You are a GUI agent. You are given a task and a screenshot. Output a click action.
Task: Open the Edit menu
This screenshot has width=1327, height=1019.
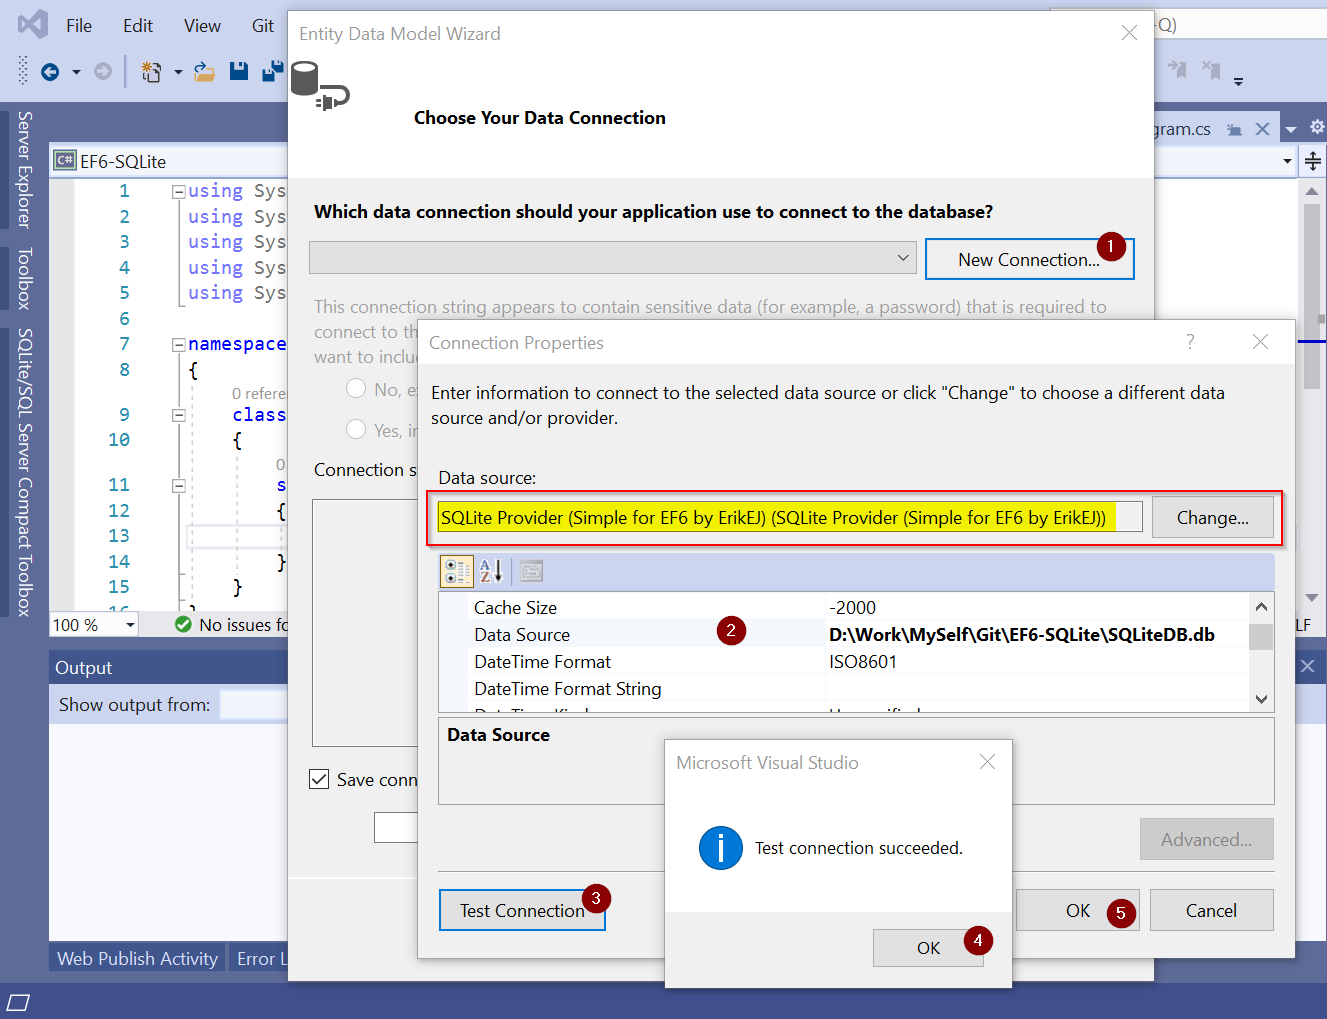tap(138, 26)
